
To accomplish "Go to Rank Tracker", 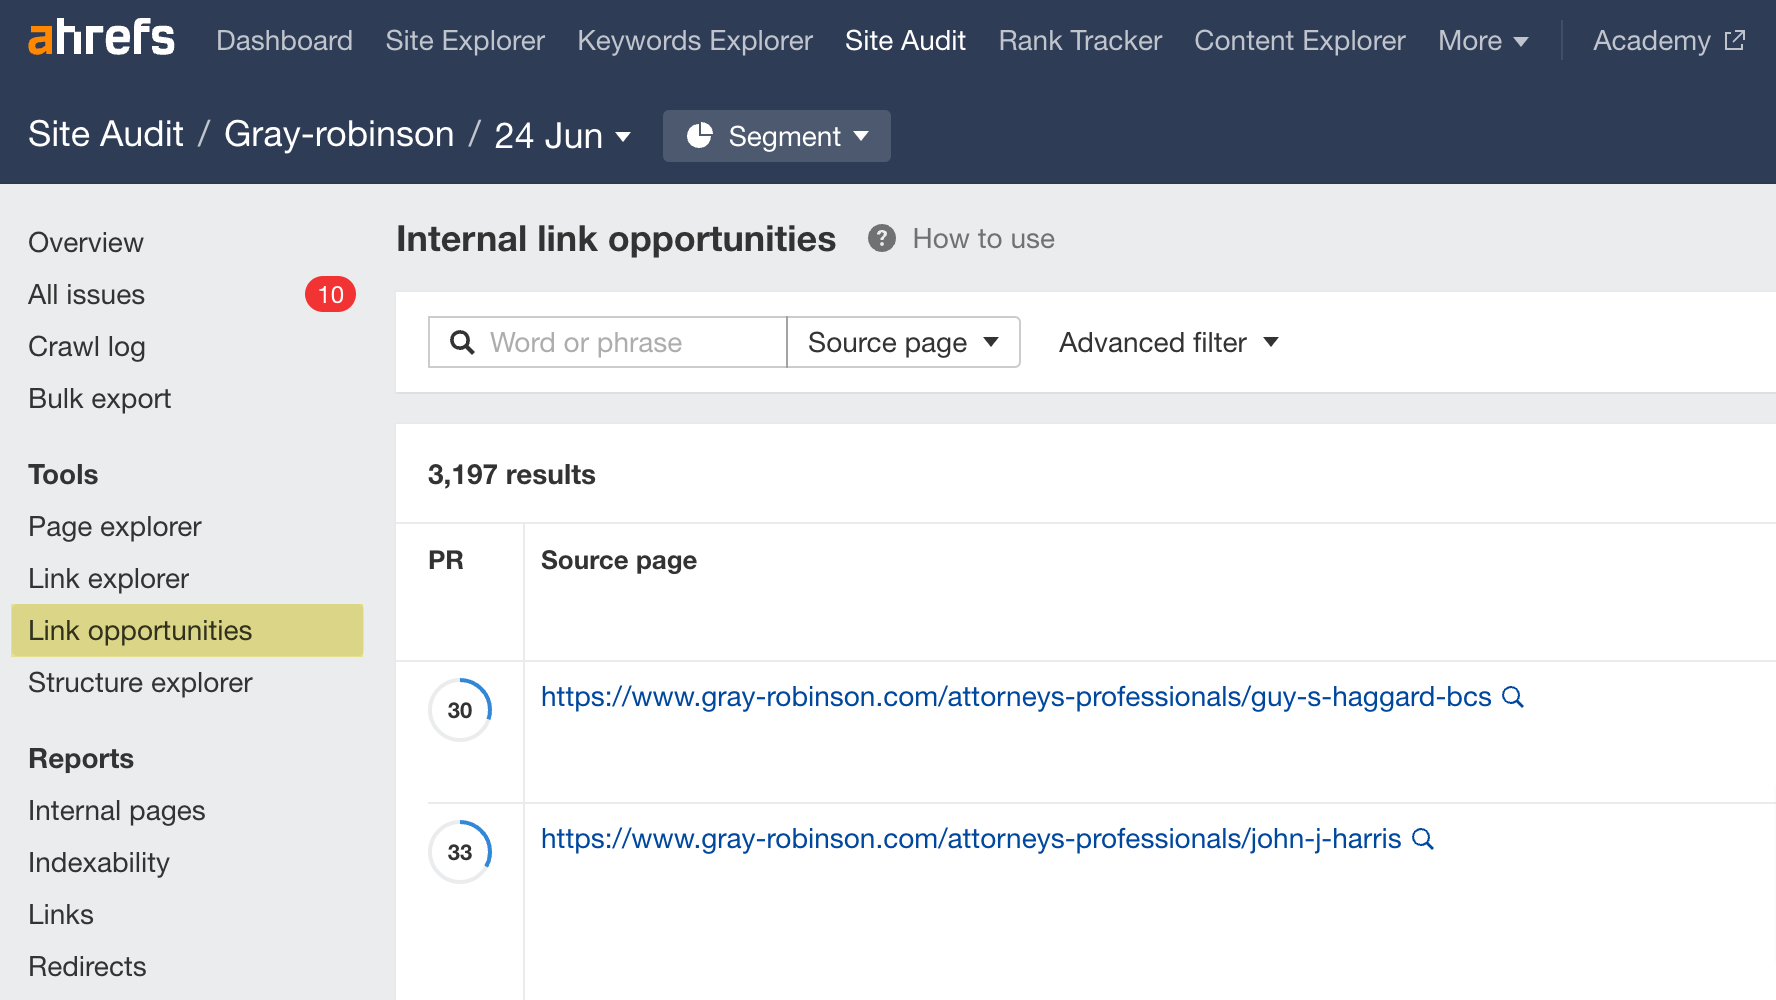I will click(1079, 40).
